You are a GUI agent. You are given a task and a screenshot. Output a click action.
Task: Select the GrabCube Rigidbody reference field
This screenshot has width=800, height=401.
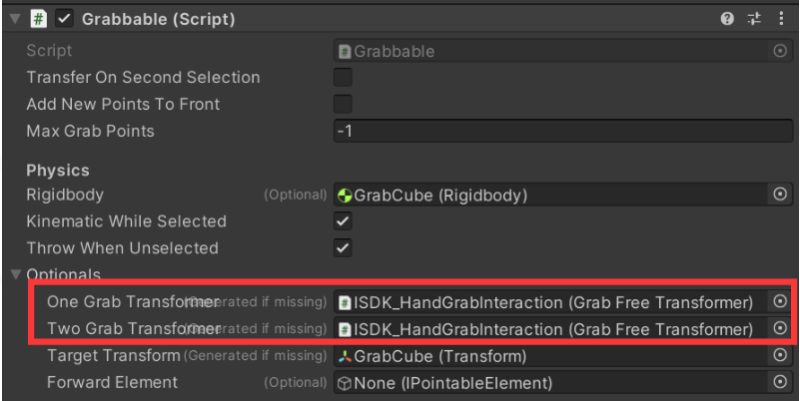(550, 195)
